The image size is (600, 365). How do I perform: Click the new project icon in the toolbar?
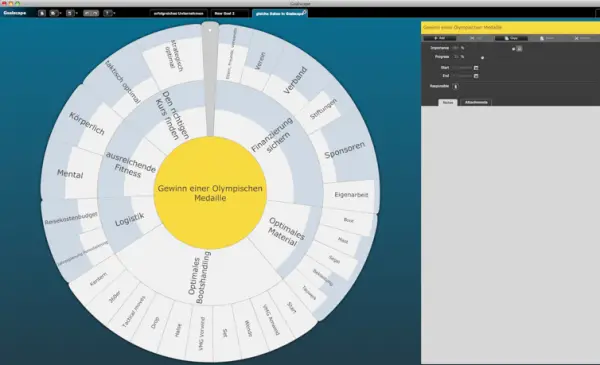coord(42,13)
